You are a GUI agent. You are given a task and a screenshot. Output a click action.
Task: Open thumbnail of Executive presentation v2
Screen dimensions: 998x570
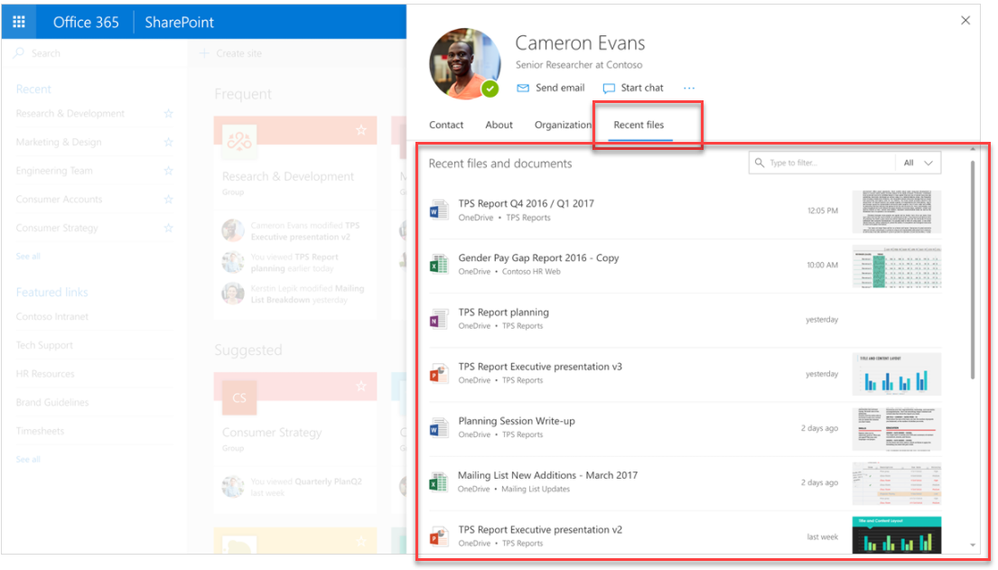[x=896, y=534]
